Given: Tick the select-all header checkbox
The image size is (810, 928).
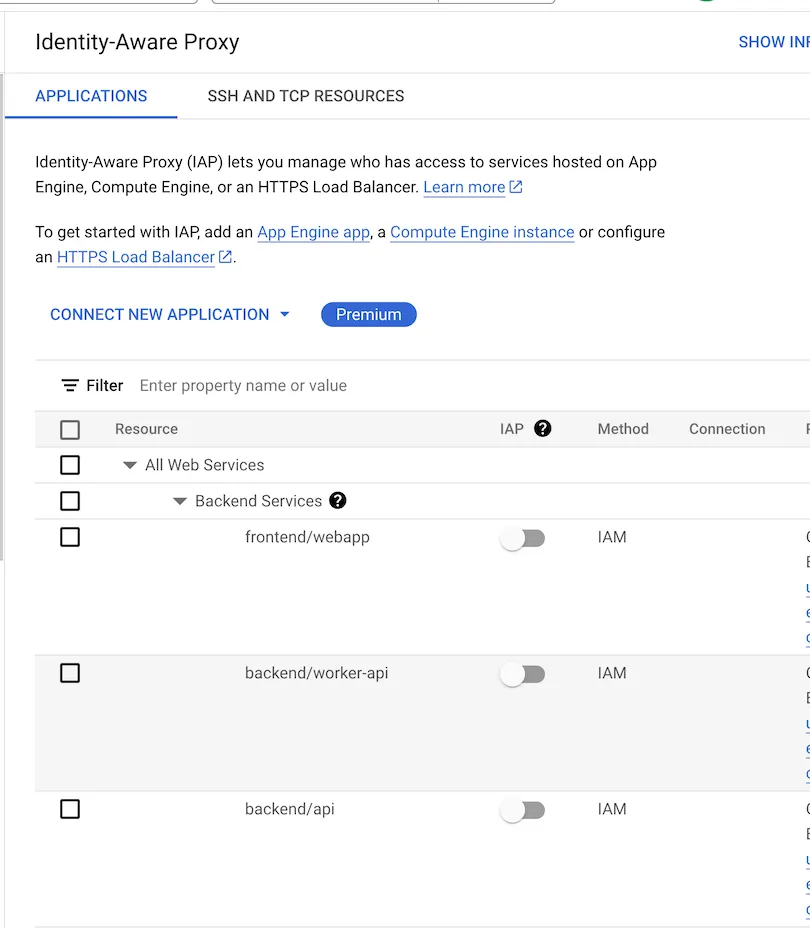Looking at the screenshot, I should coord(70,430).
